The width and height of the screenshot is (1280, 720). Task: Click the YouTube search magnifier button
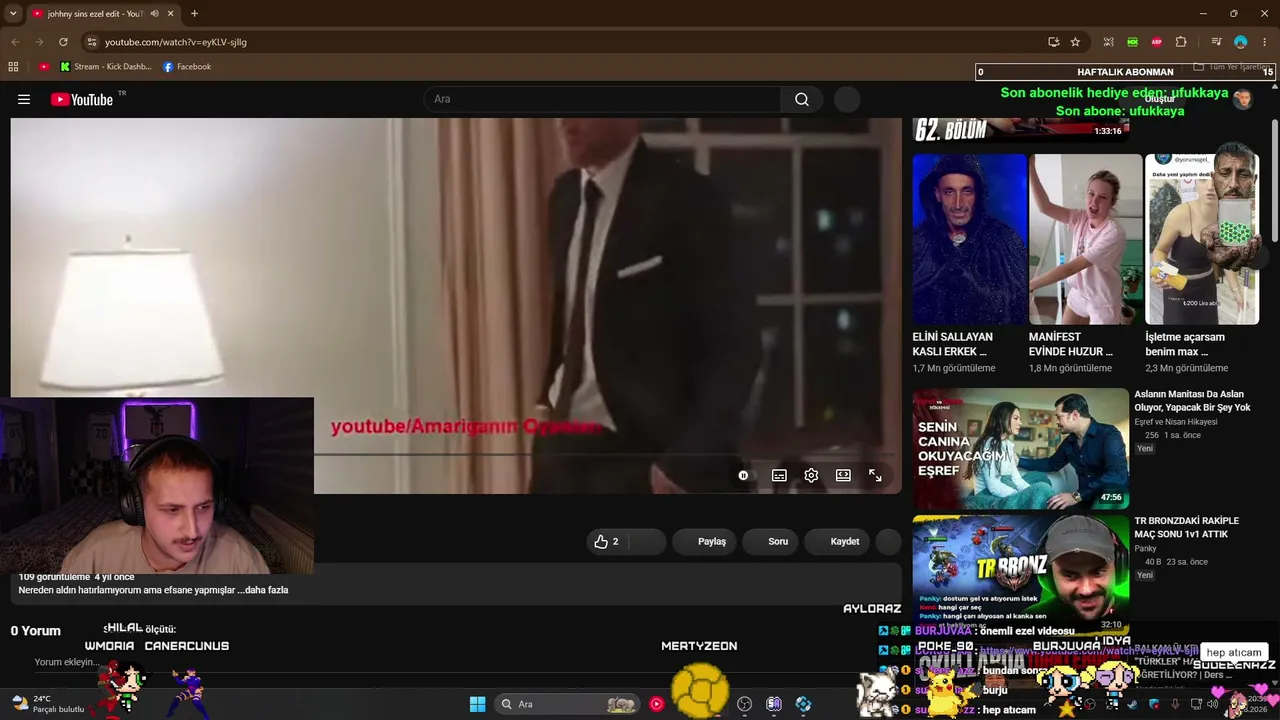coord(802,99)
